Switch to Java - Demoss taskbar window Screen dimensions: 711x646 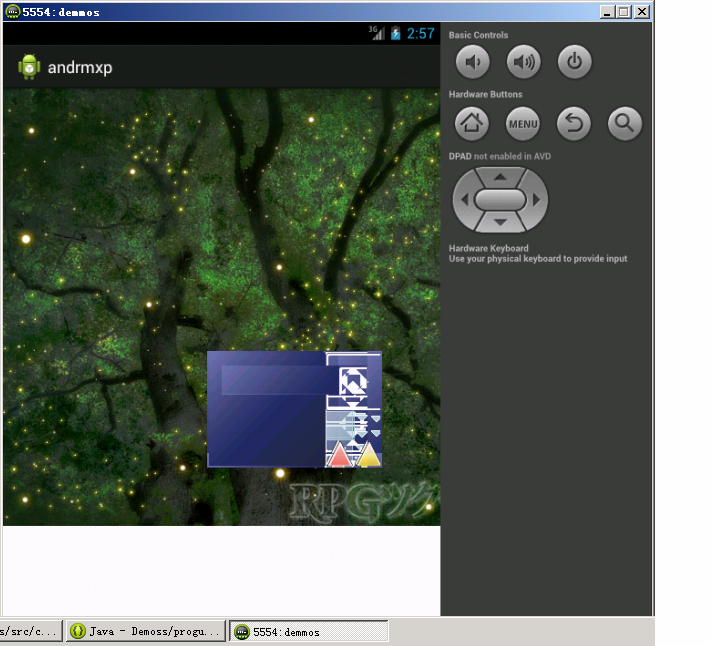146,631
